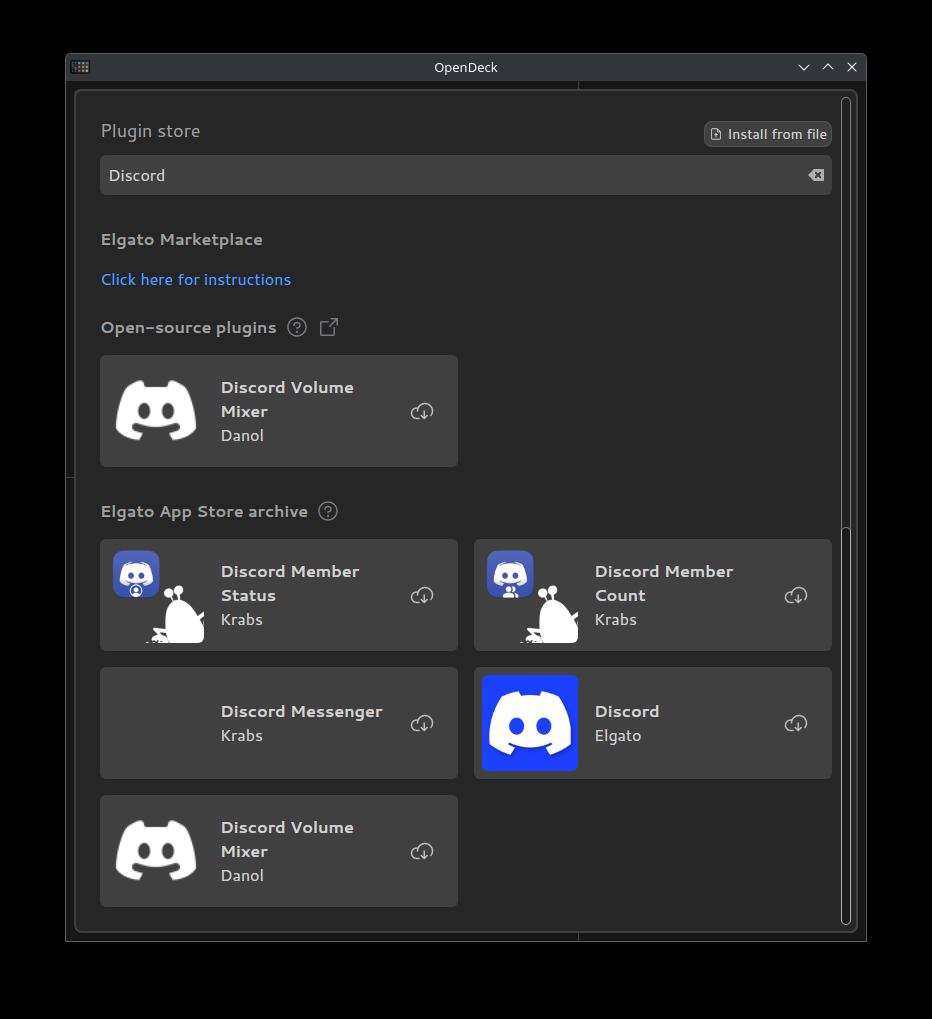
Task: Open the Click here for instructions link
Action: point(196,279)
